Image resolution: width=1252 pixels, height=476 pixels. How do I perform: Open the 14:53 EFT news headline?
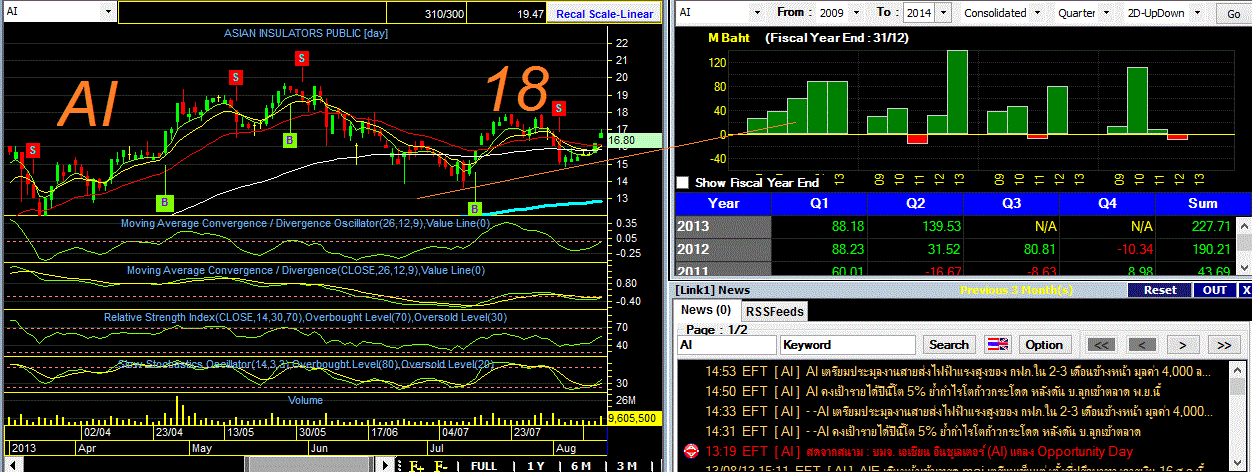(x=956, y=371)
